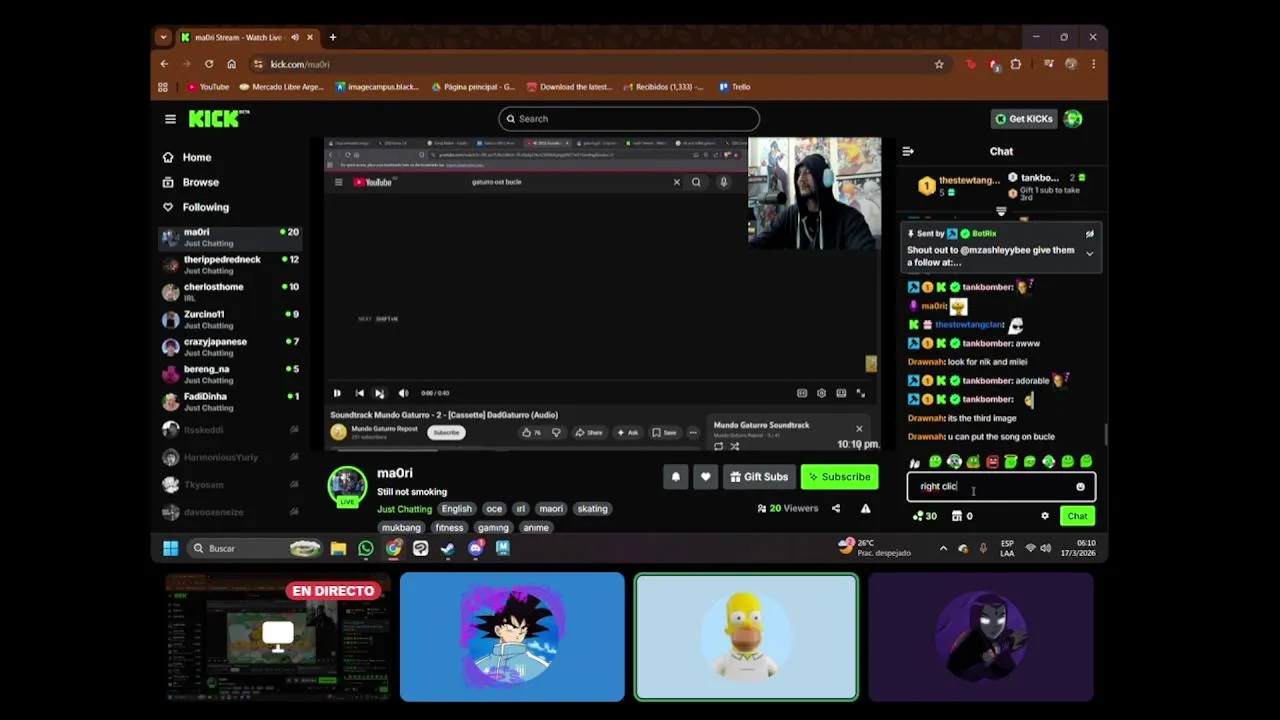Open Following in the sidebar
Screen dimensions: 1280x720
196,207
